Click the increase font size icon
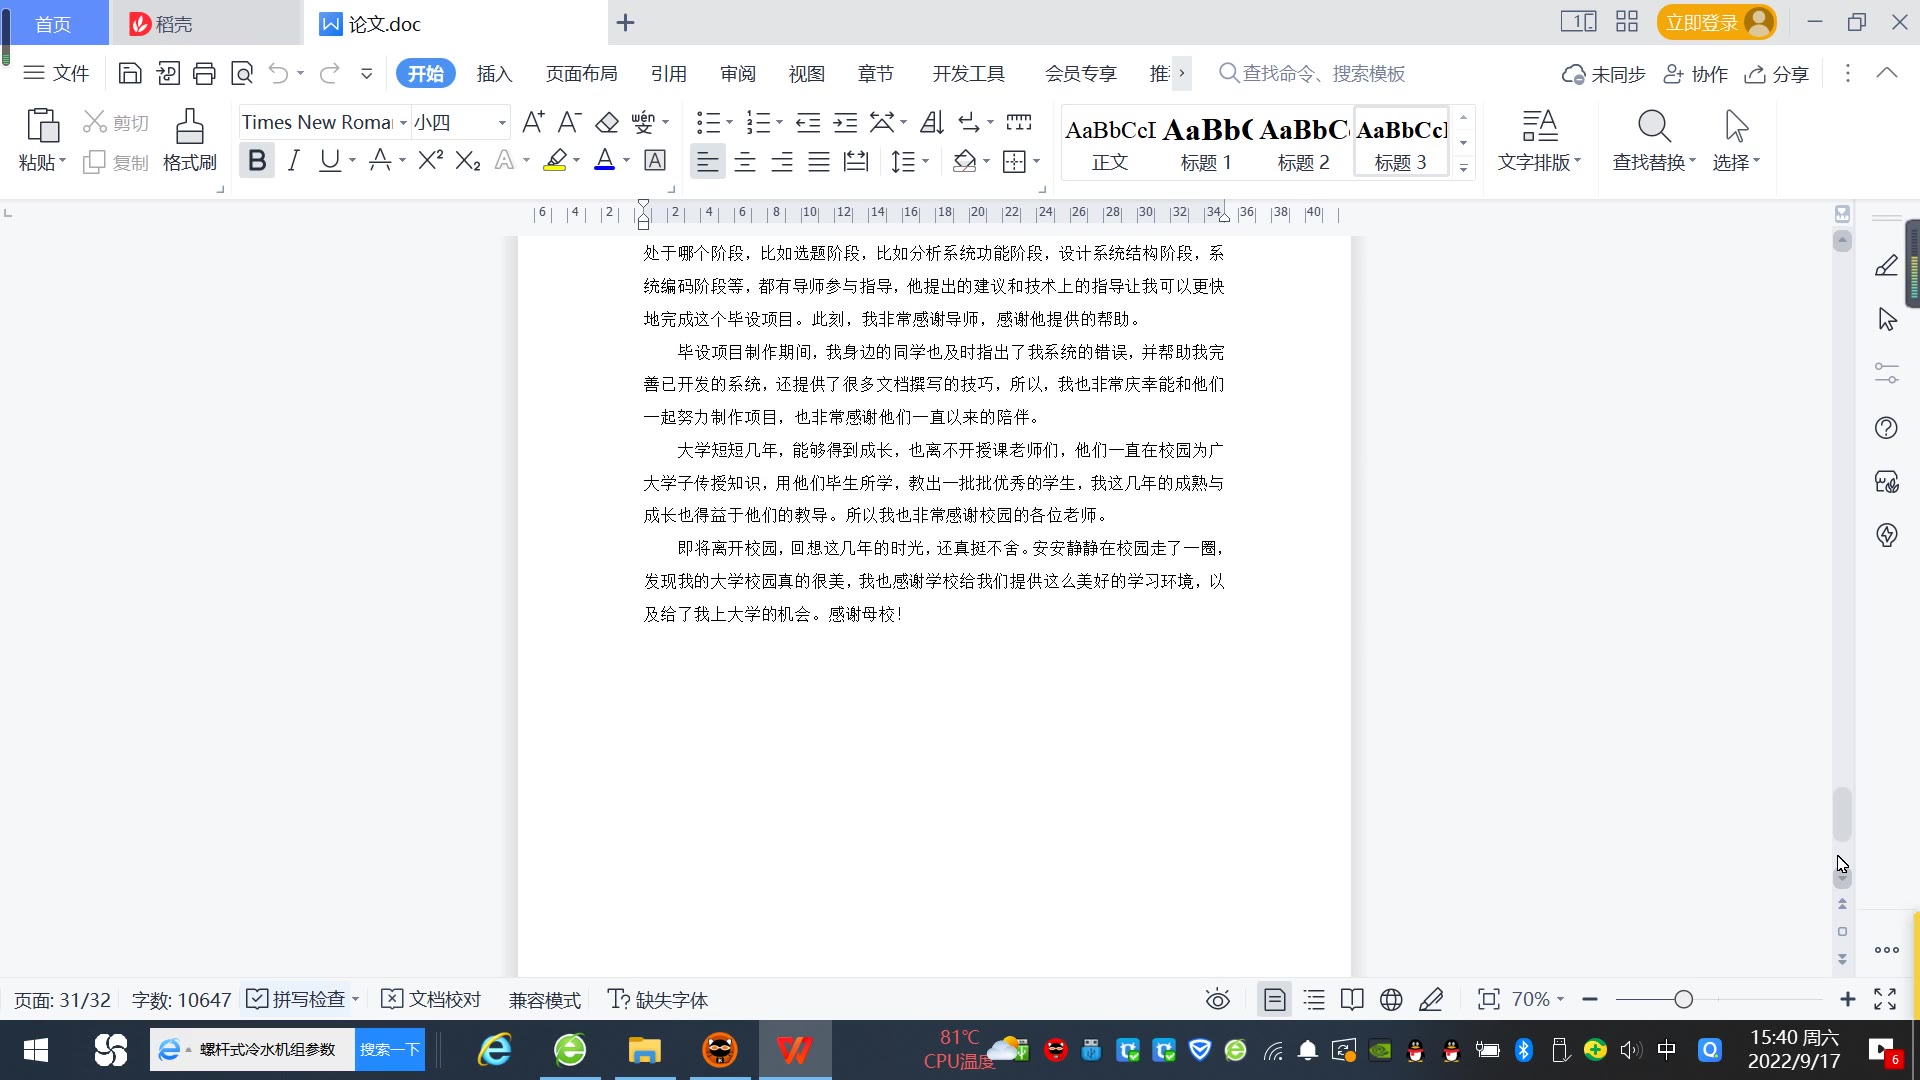 533,122
